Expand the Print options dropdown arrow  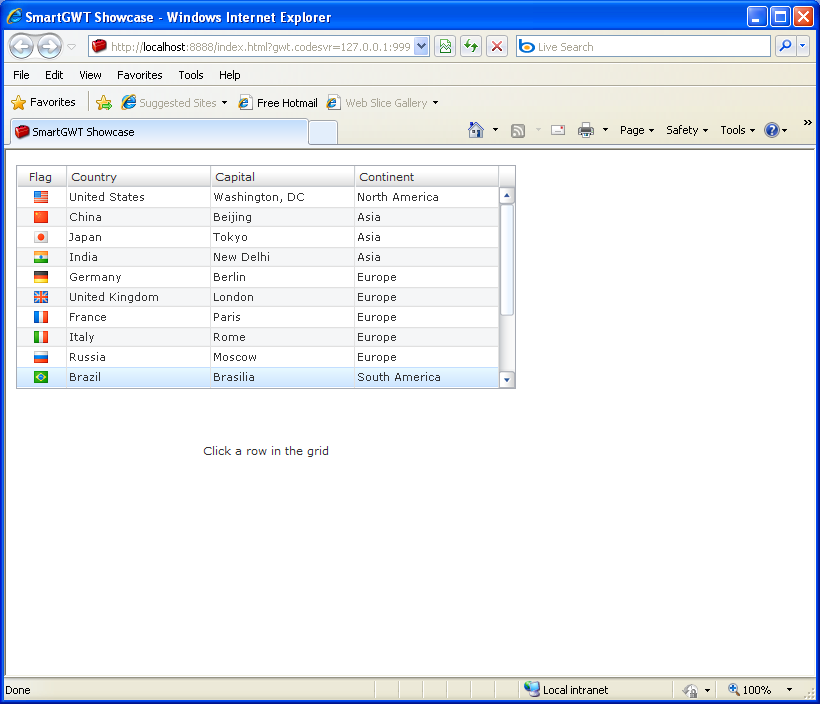[x=605, y=130]
